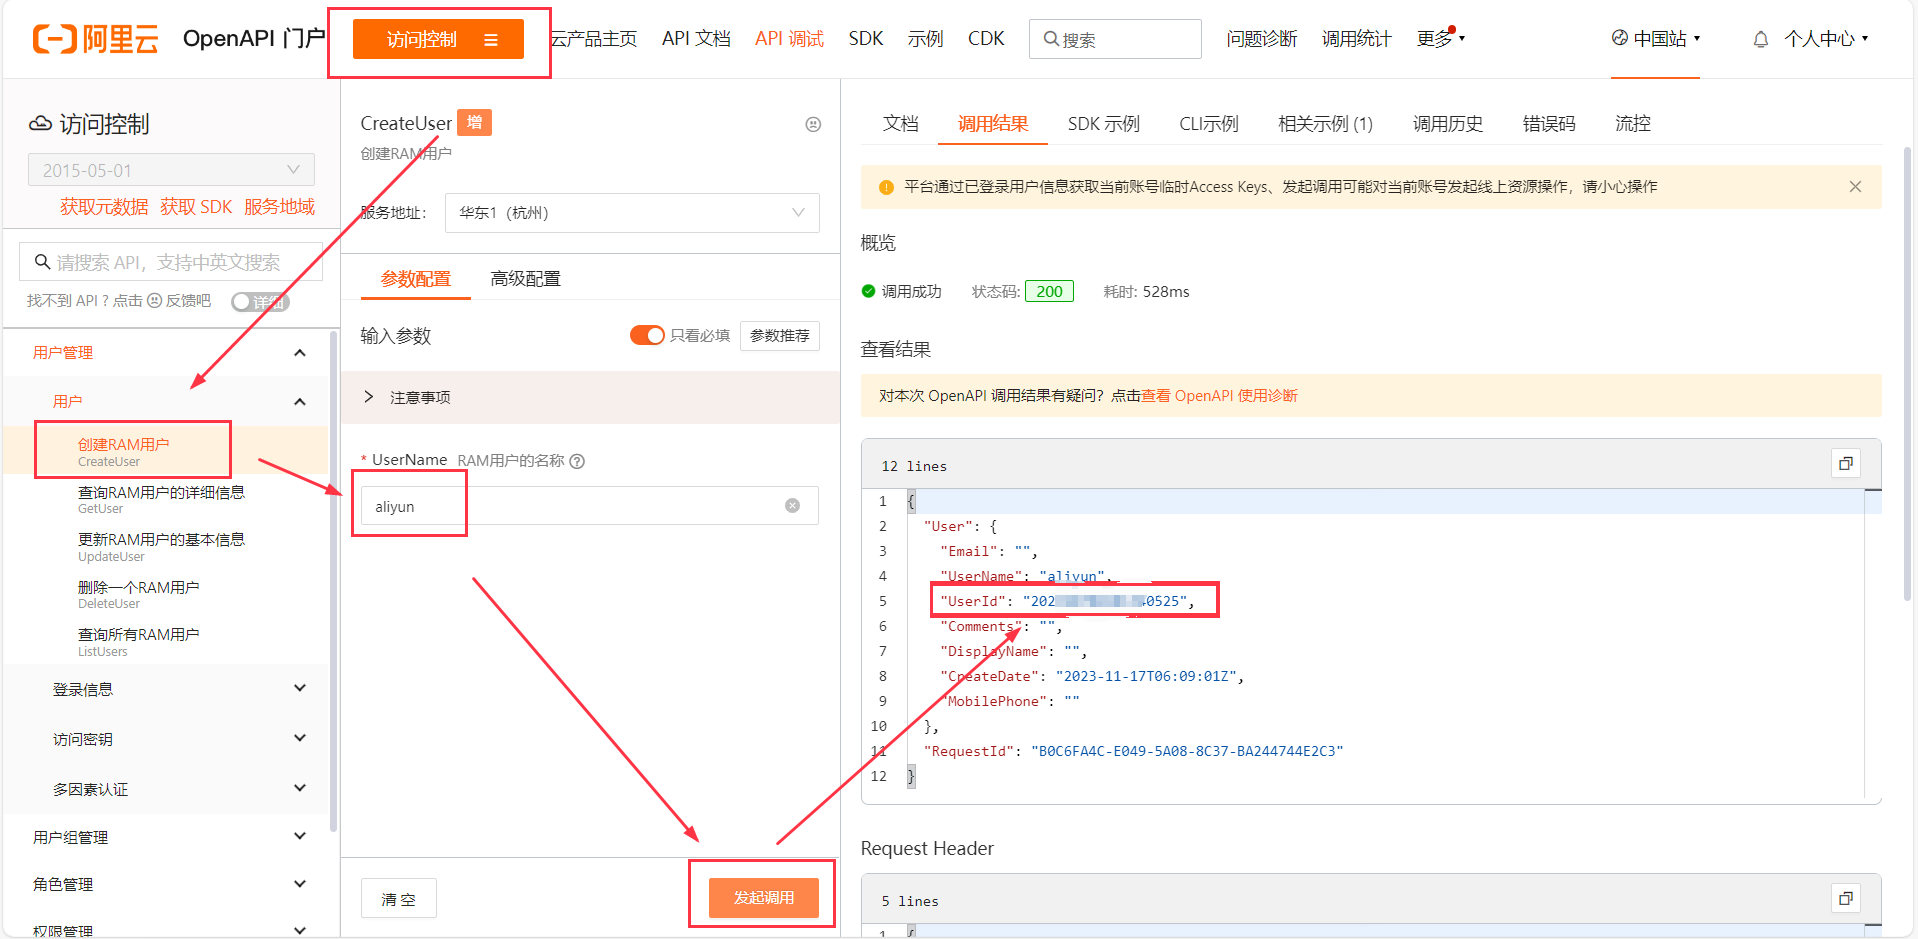The height and width of the screenshot is (939, 1918).
Task: Switch to the 调用历史 tab
Action: tap(1447, 123)
